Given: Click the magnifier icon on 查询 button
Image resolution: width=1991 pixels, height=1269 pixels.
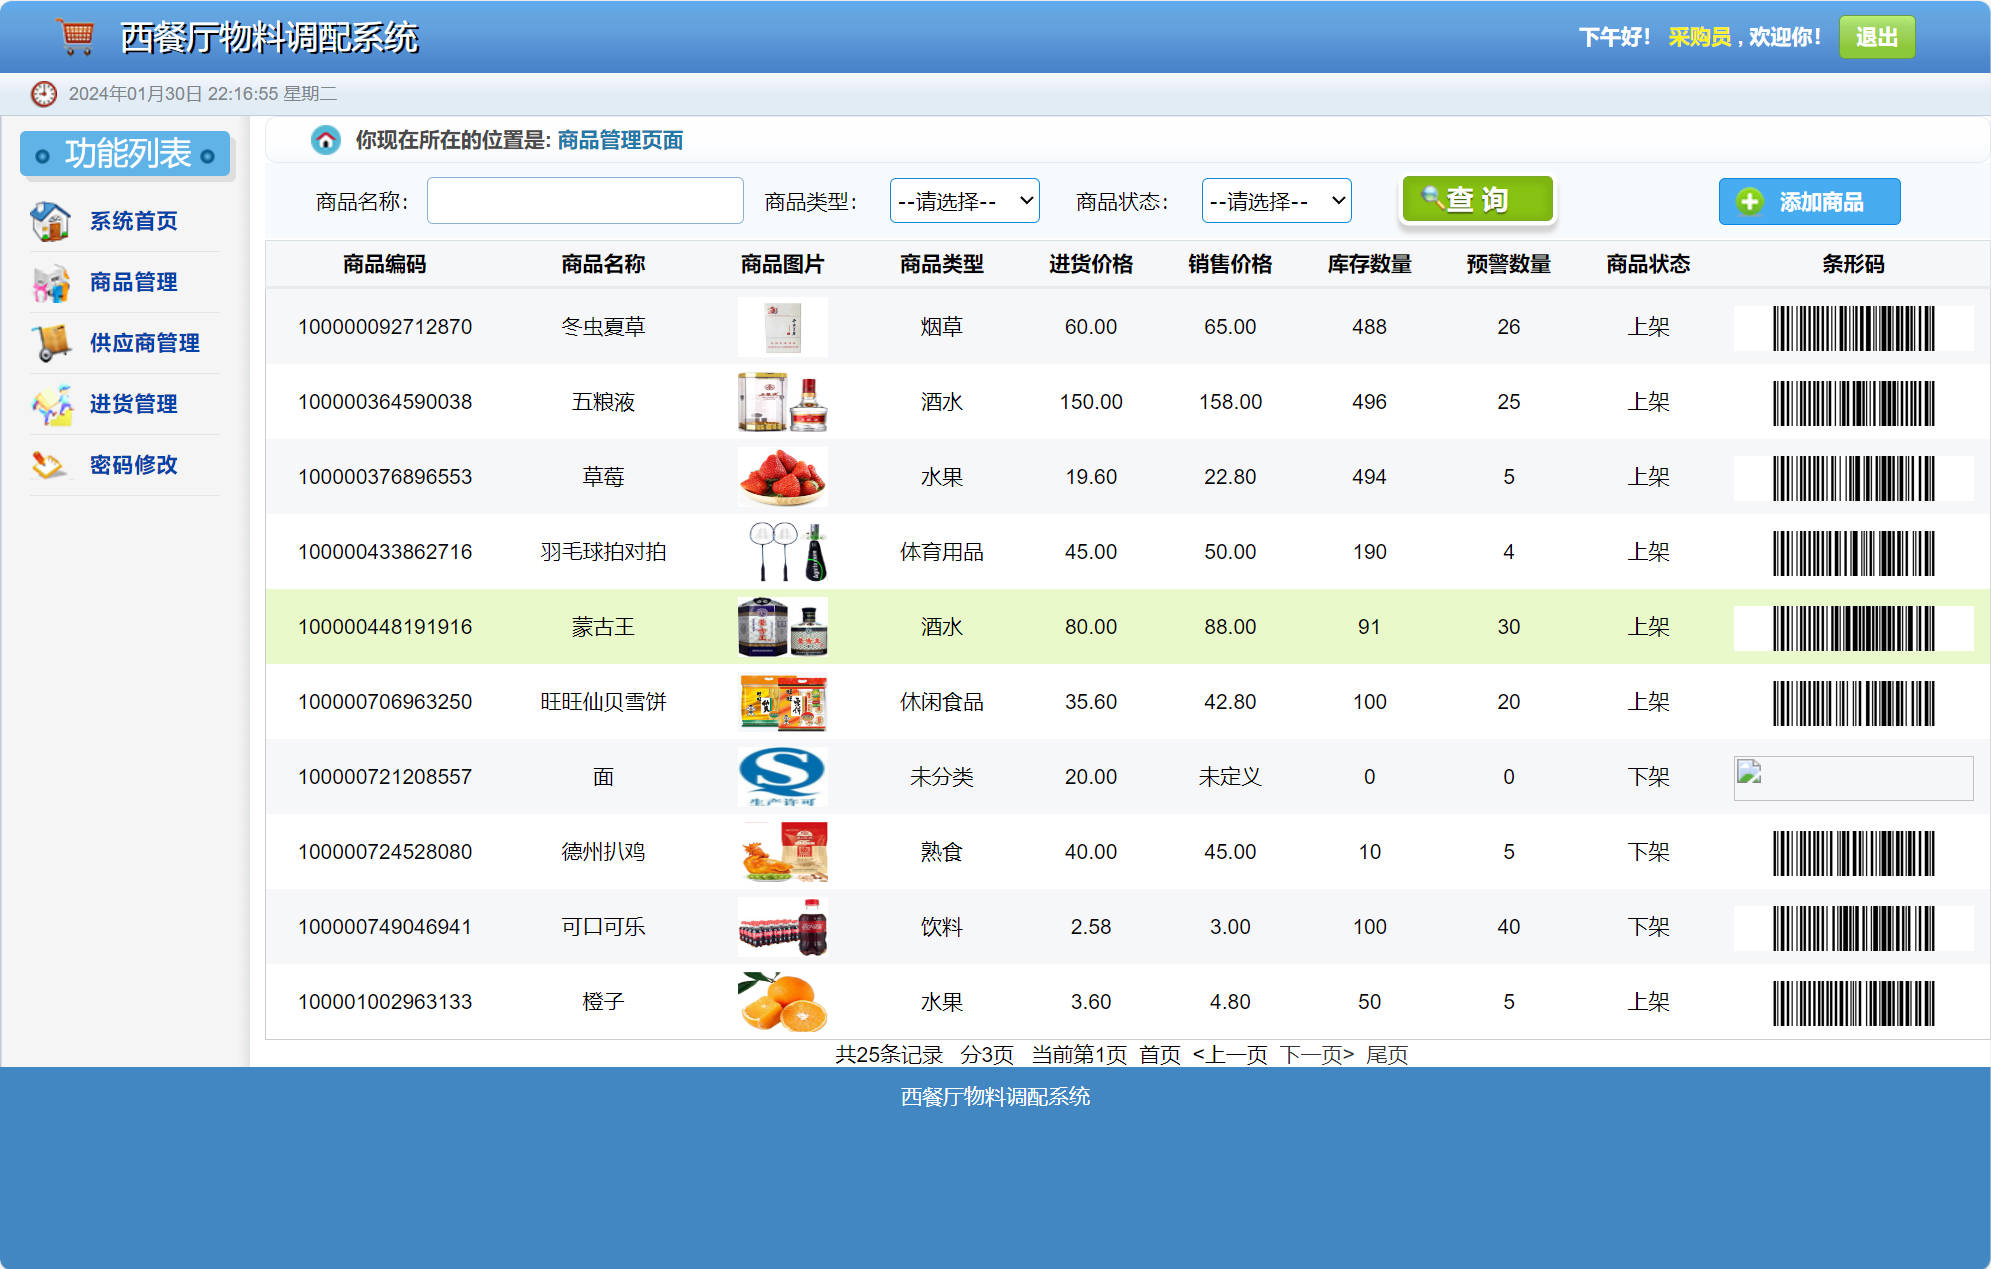Looking at the screenshot, I should point(1431,199).
